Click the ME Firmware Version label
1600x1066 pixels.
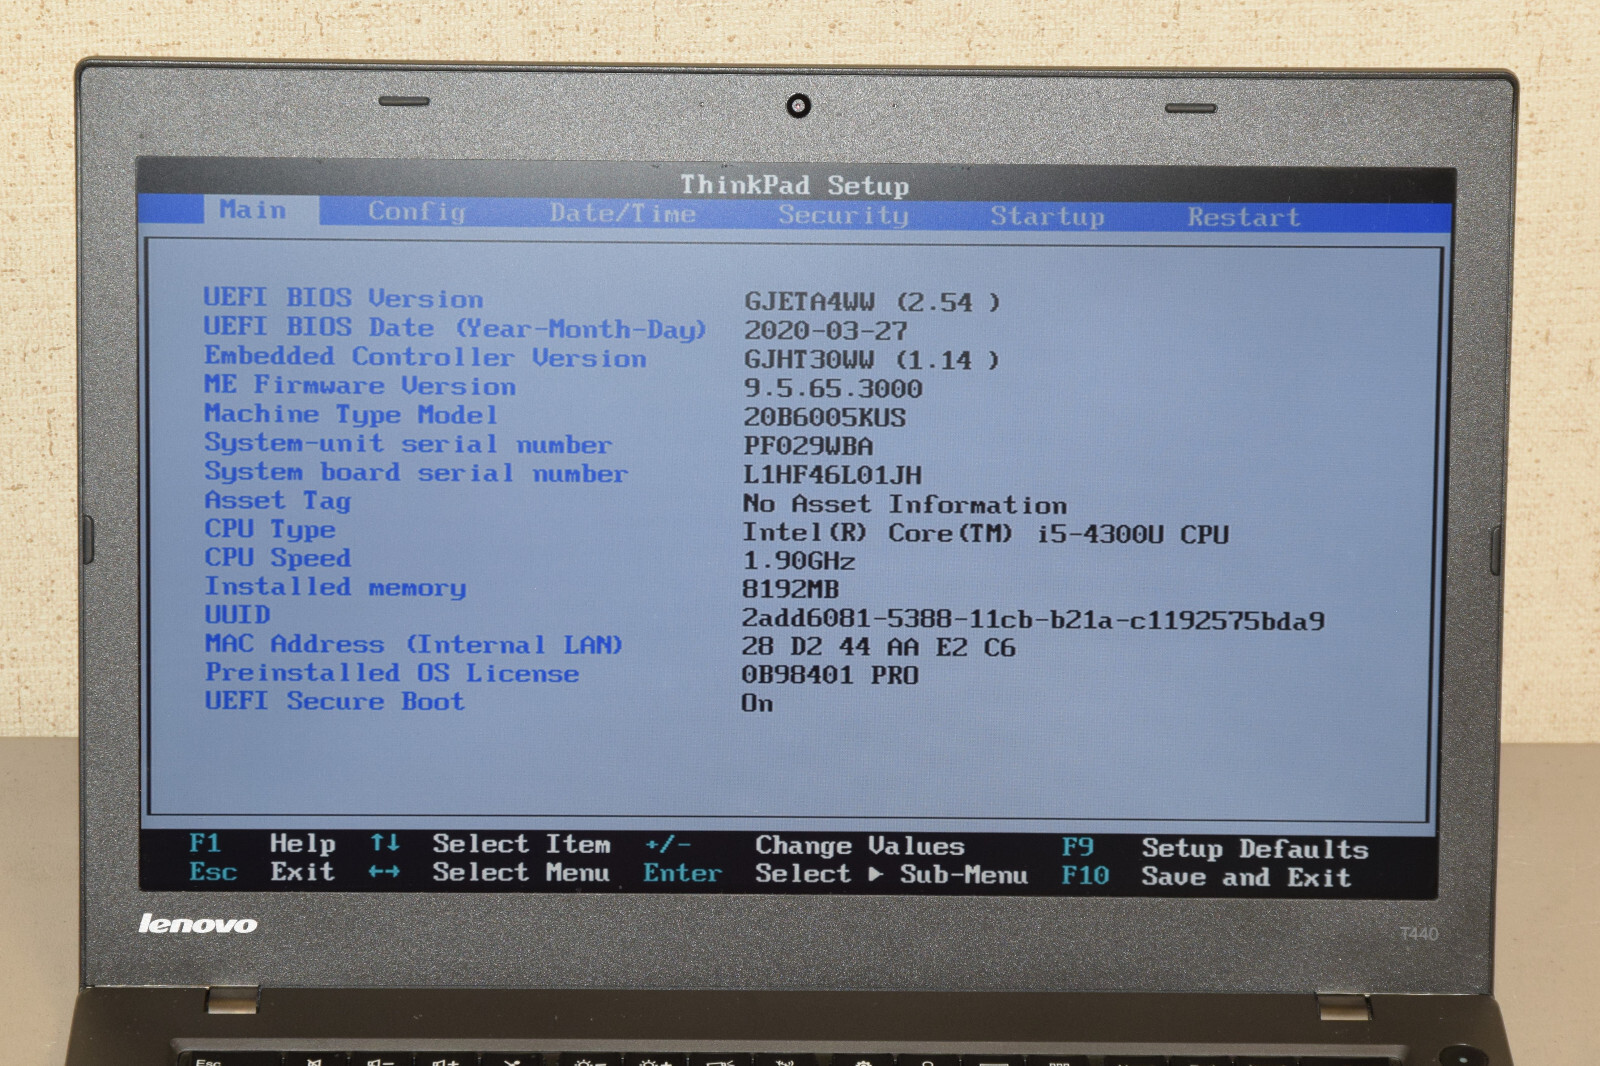click(360, 385)
